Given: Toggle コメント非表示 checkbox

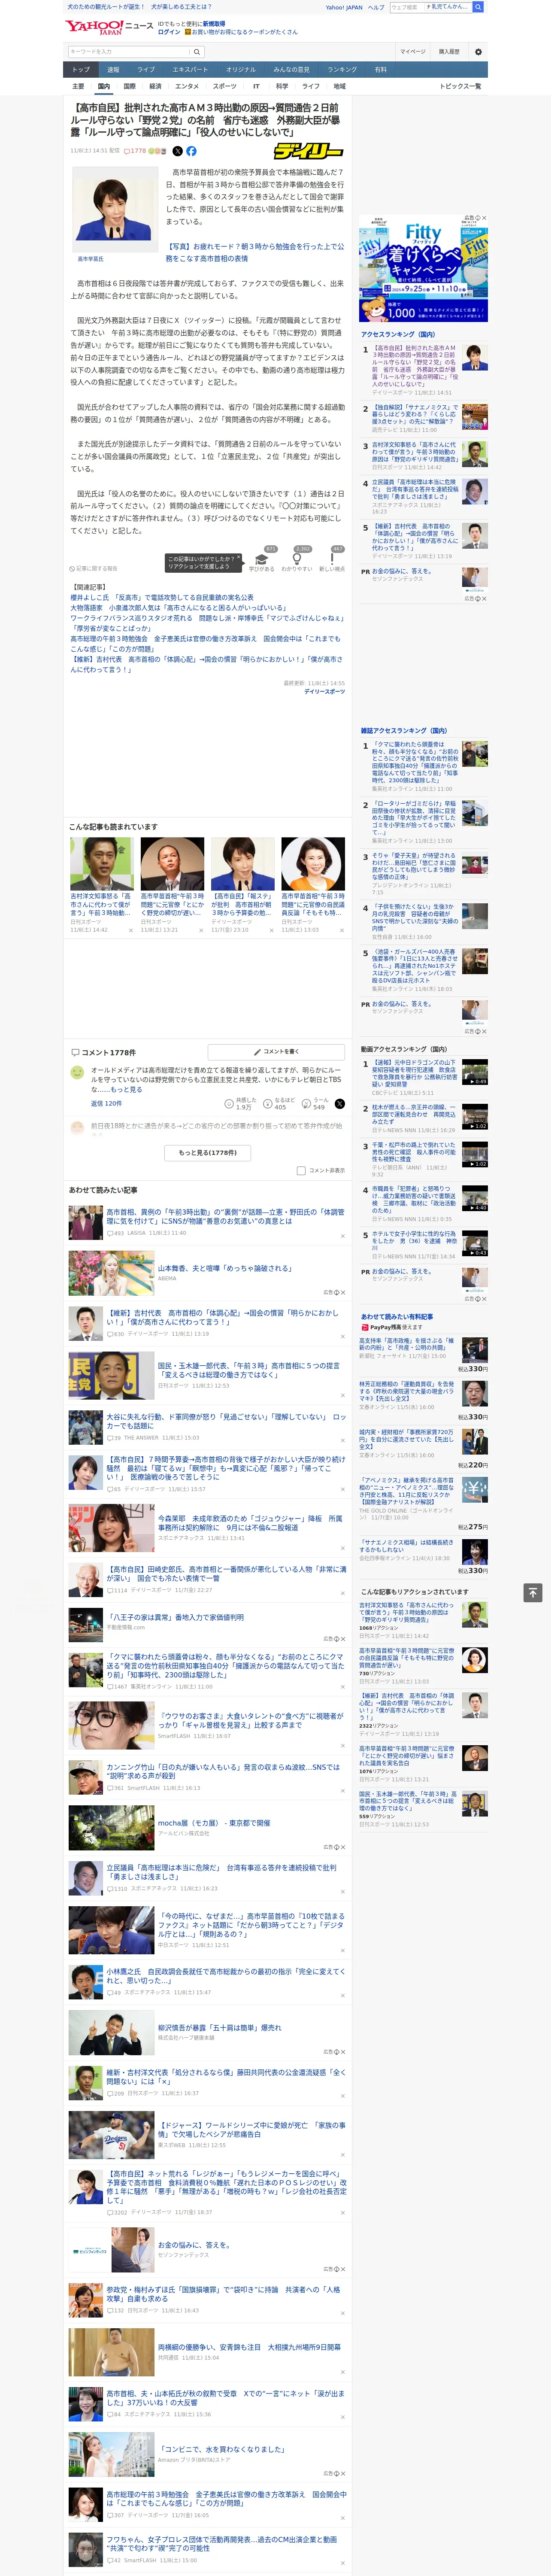Looking at the screenshot, I should (x=300, y=1170).
